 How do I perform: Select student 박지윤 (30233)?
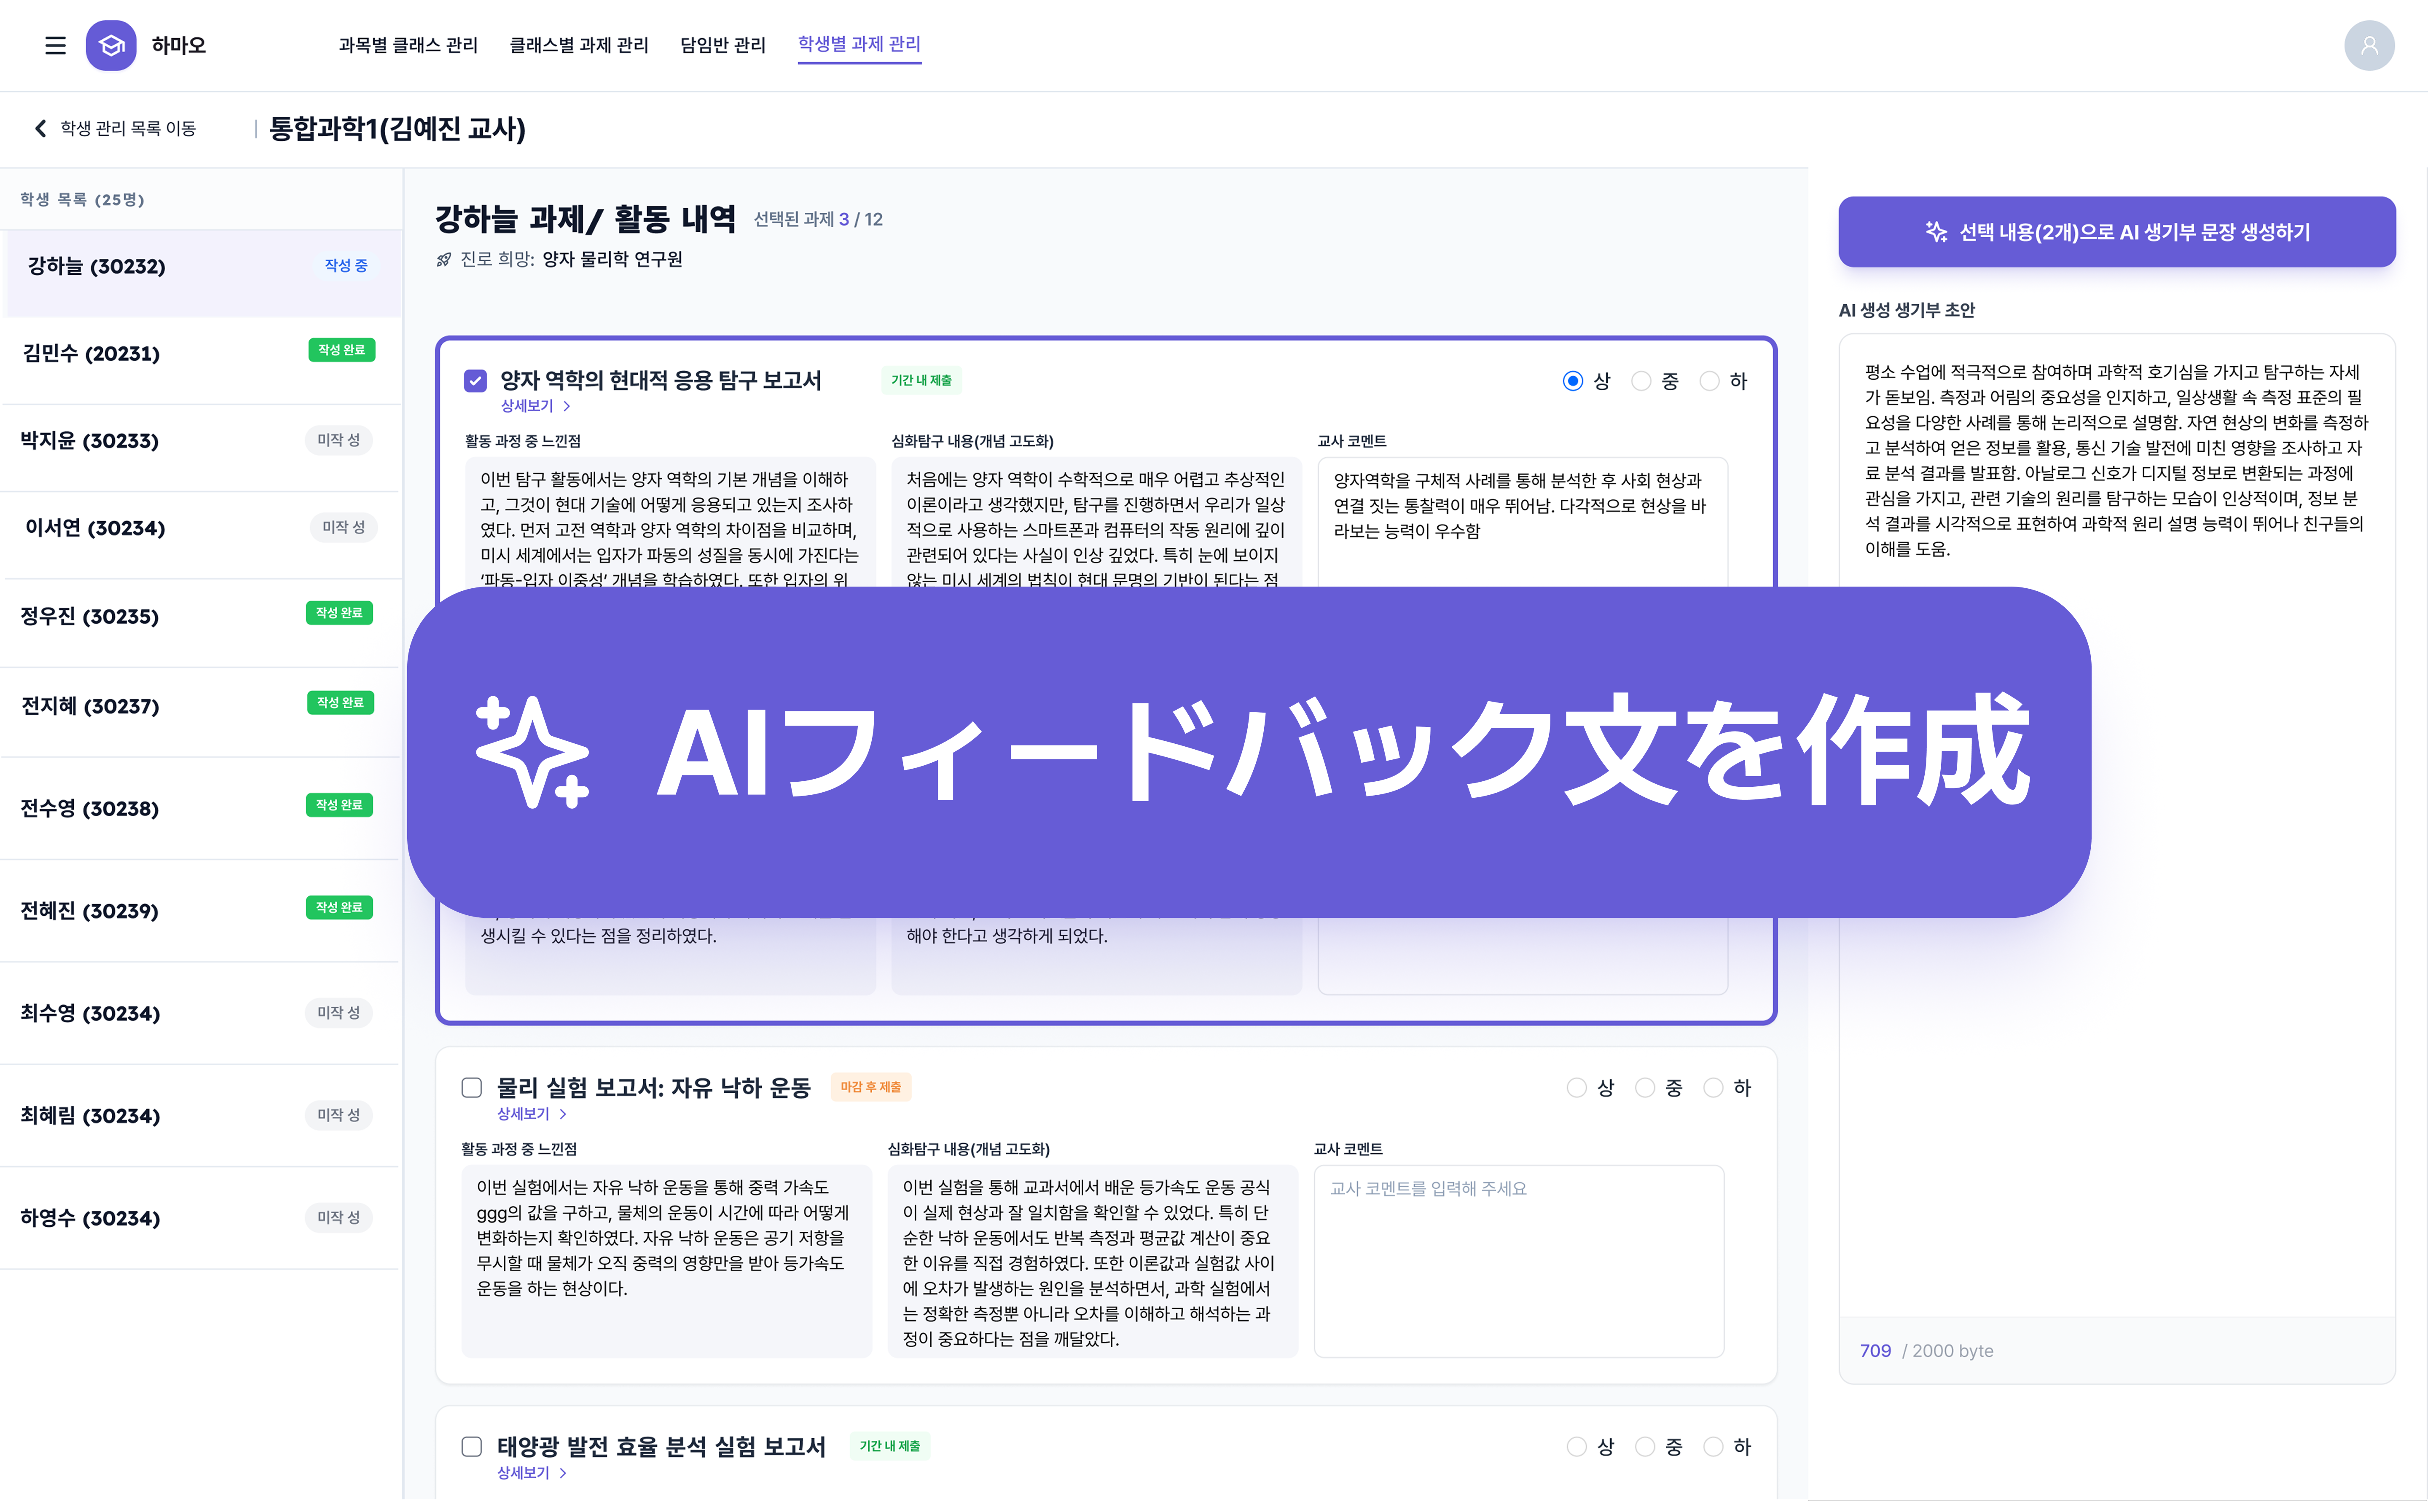[201, 448]
